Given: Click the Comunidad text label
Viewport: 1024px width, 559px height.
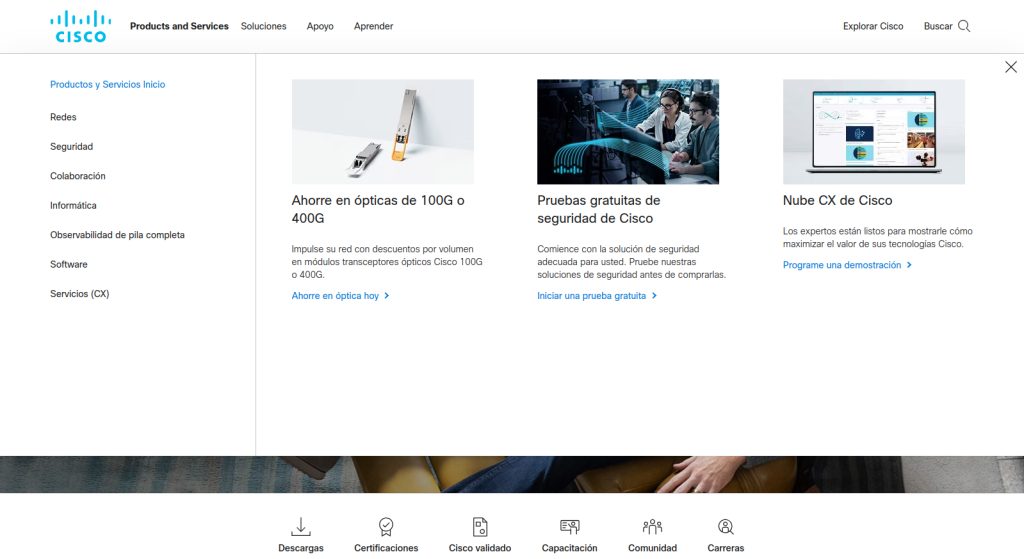Looking at the screenshot, I should (x=652, y=548).
